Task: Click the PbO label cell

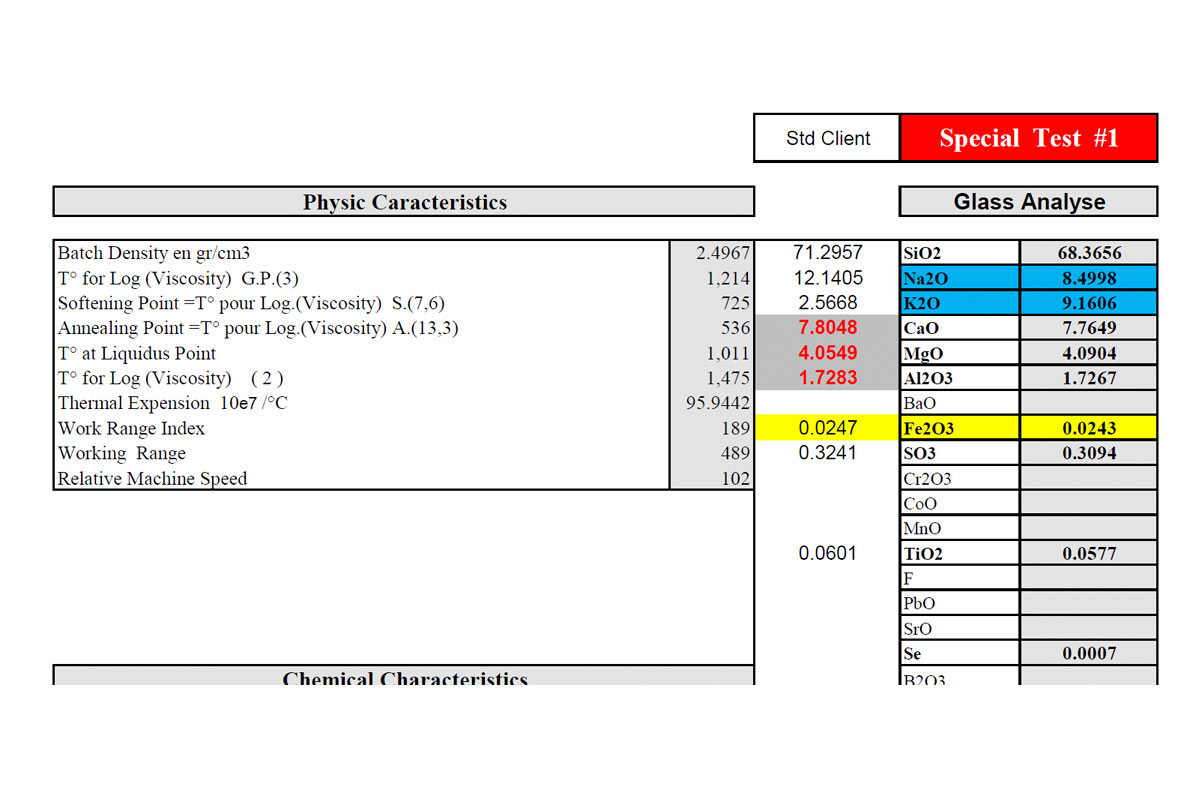Action: coord(960,603)
